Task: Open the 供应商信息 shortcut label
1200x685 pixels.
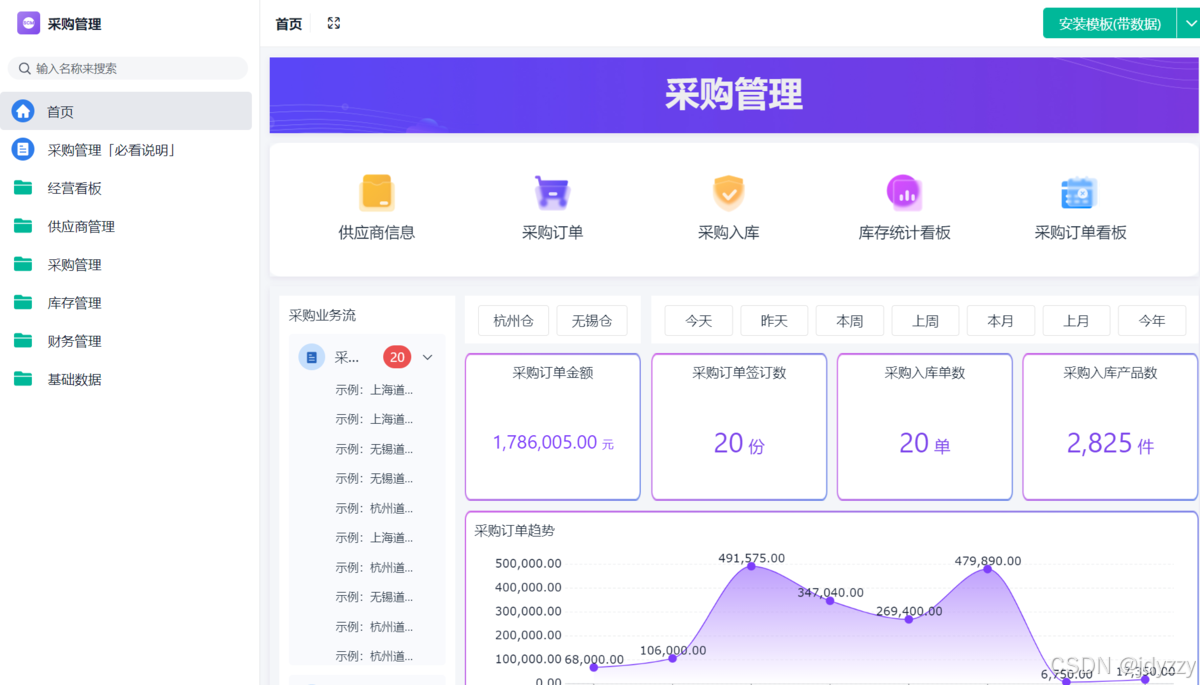Action: click(x=377, y=232)
